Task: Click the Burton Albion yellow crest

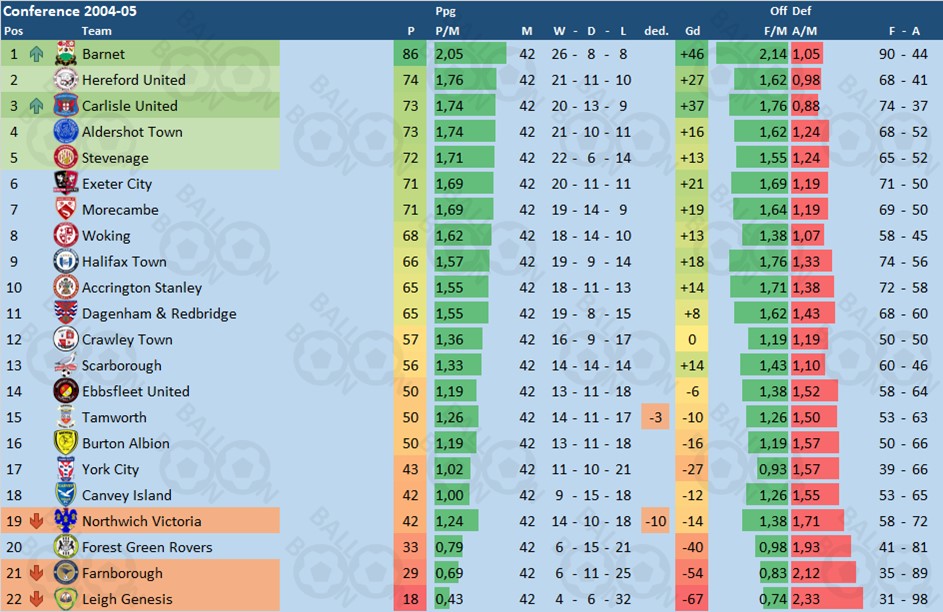Action: coord(66,443)
